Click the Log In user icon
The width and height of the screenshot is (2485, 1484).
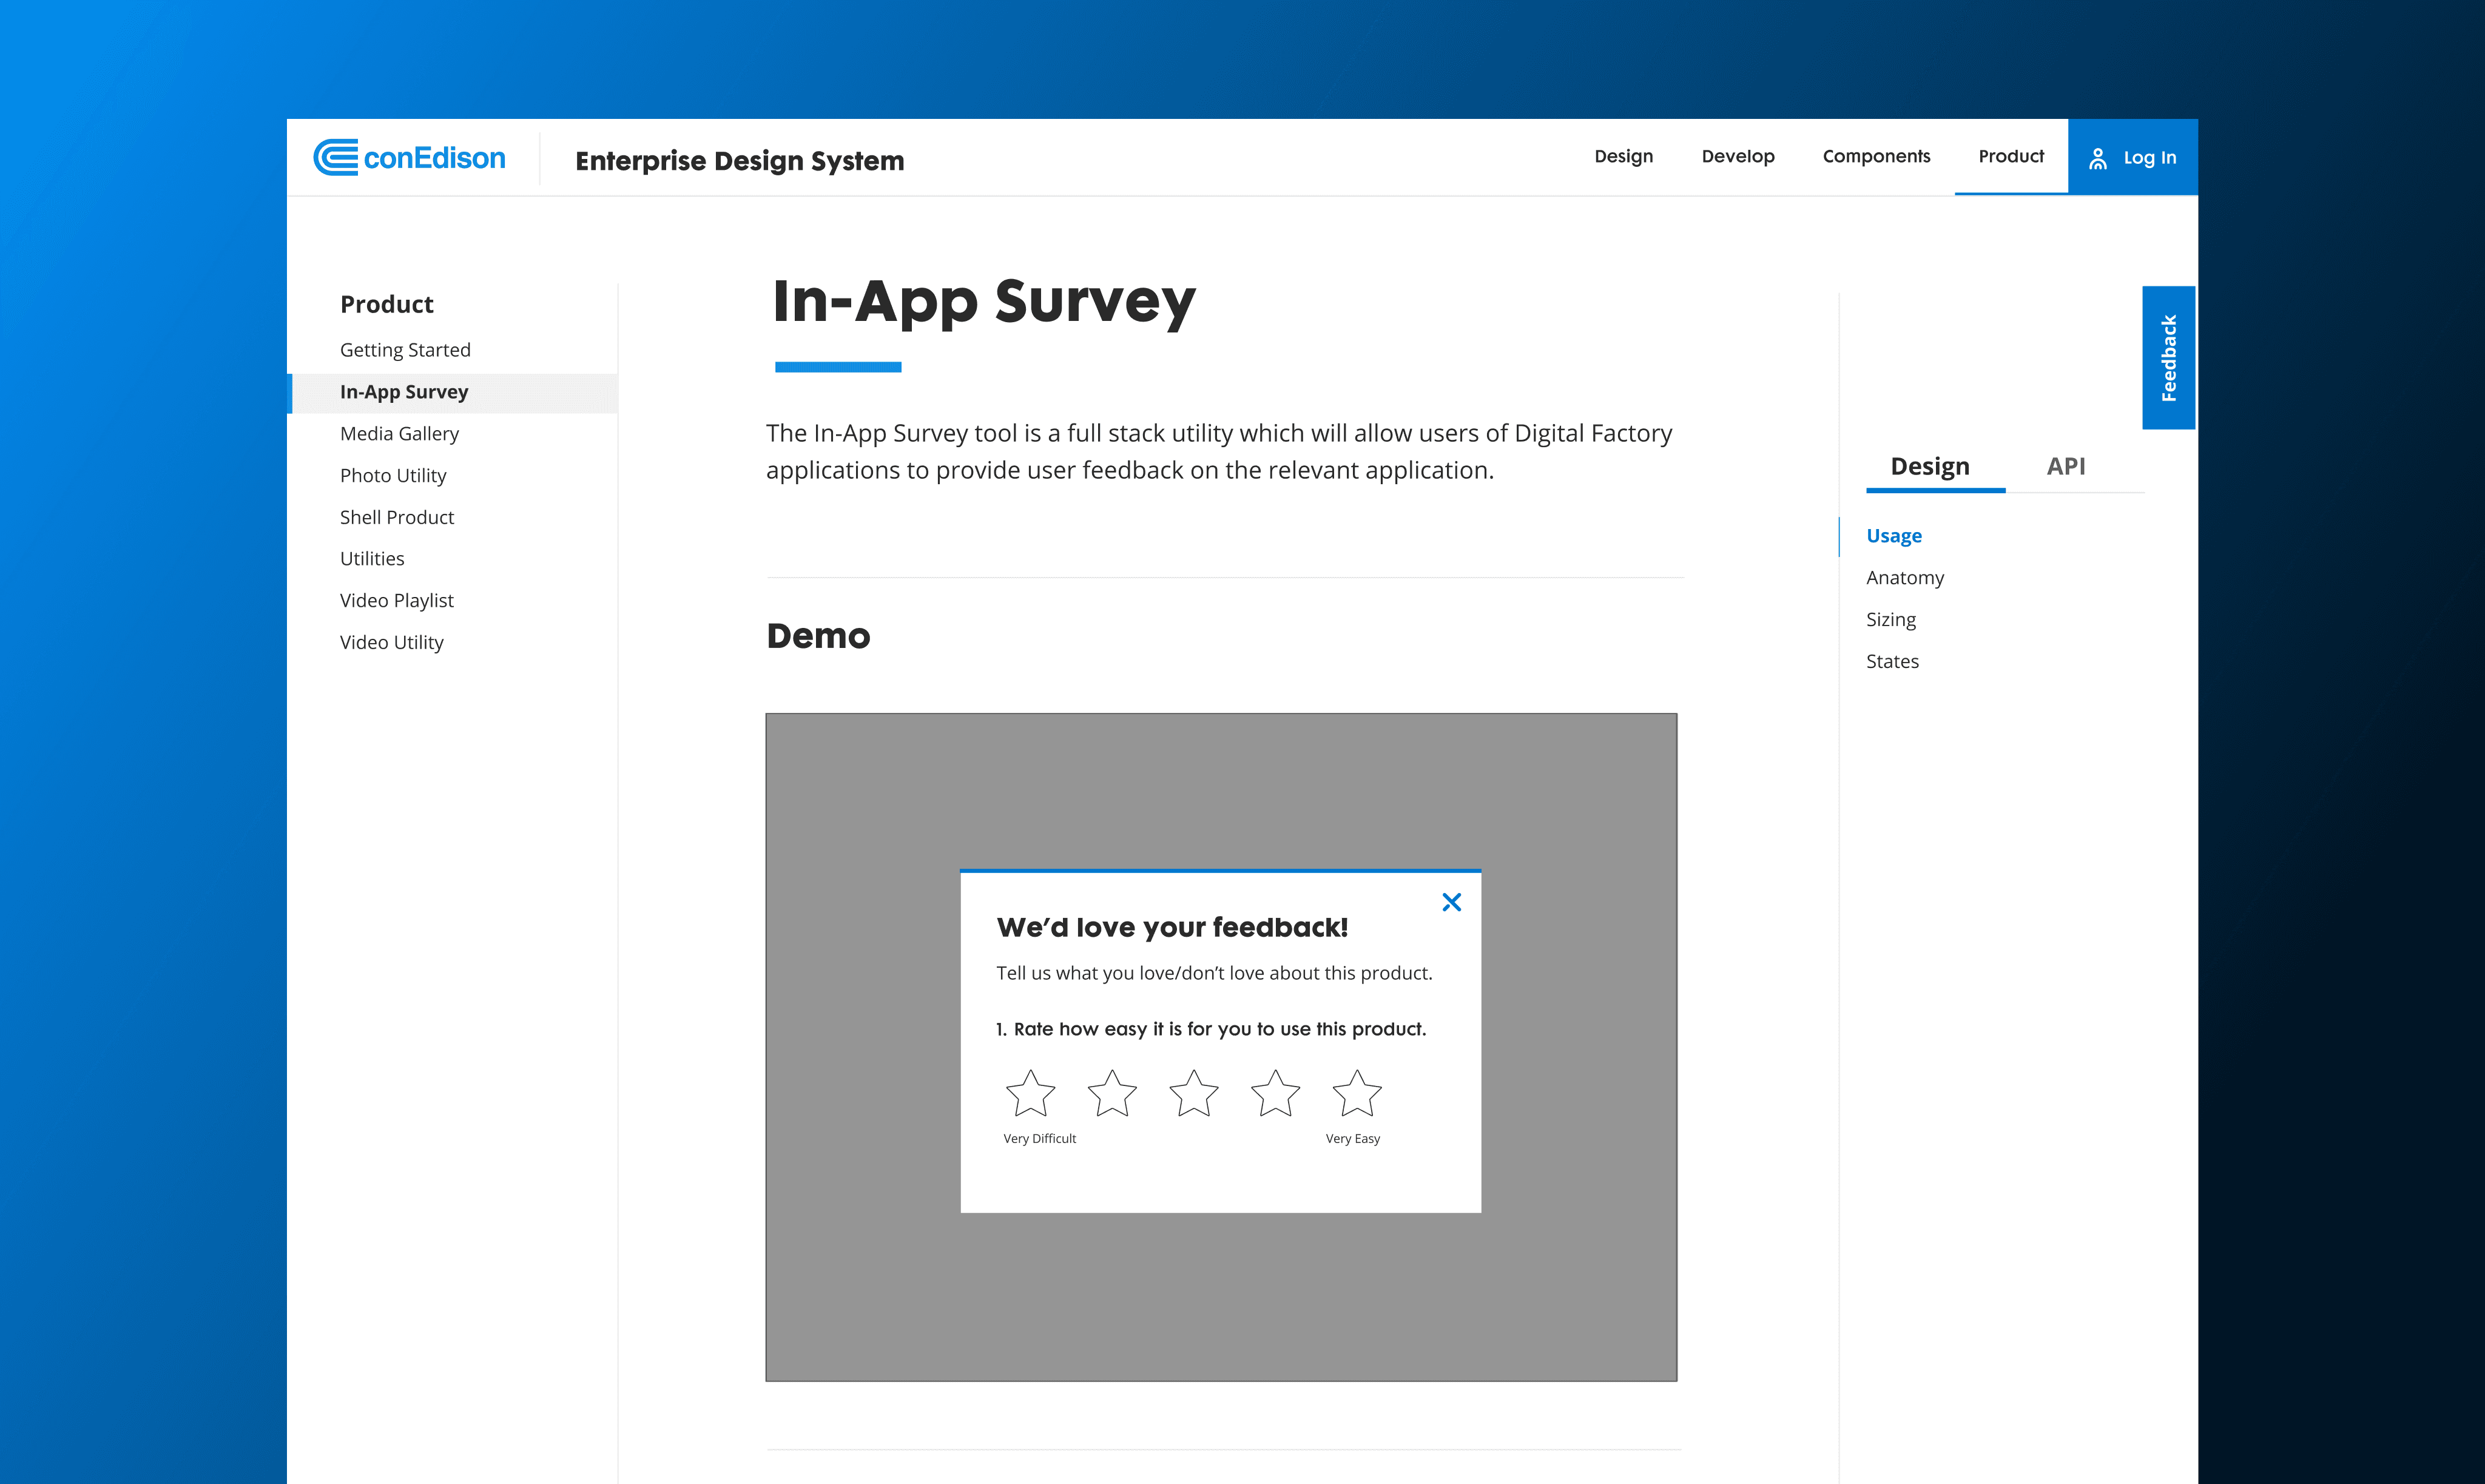click(2098, 158)
